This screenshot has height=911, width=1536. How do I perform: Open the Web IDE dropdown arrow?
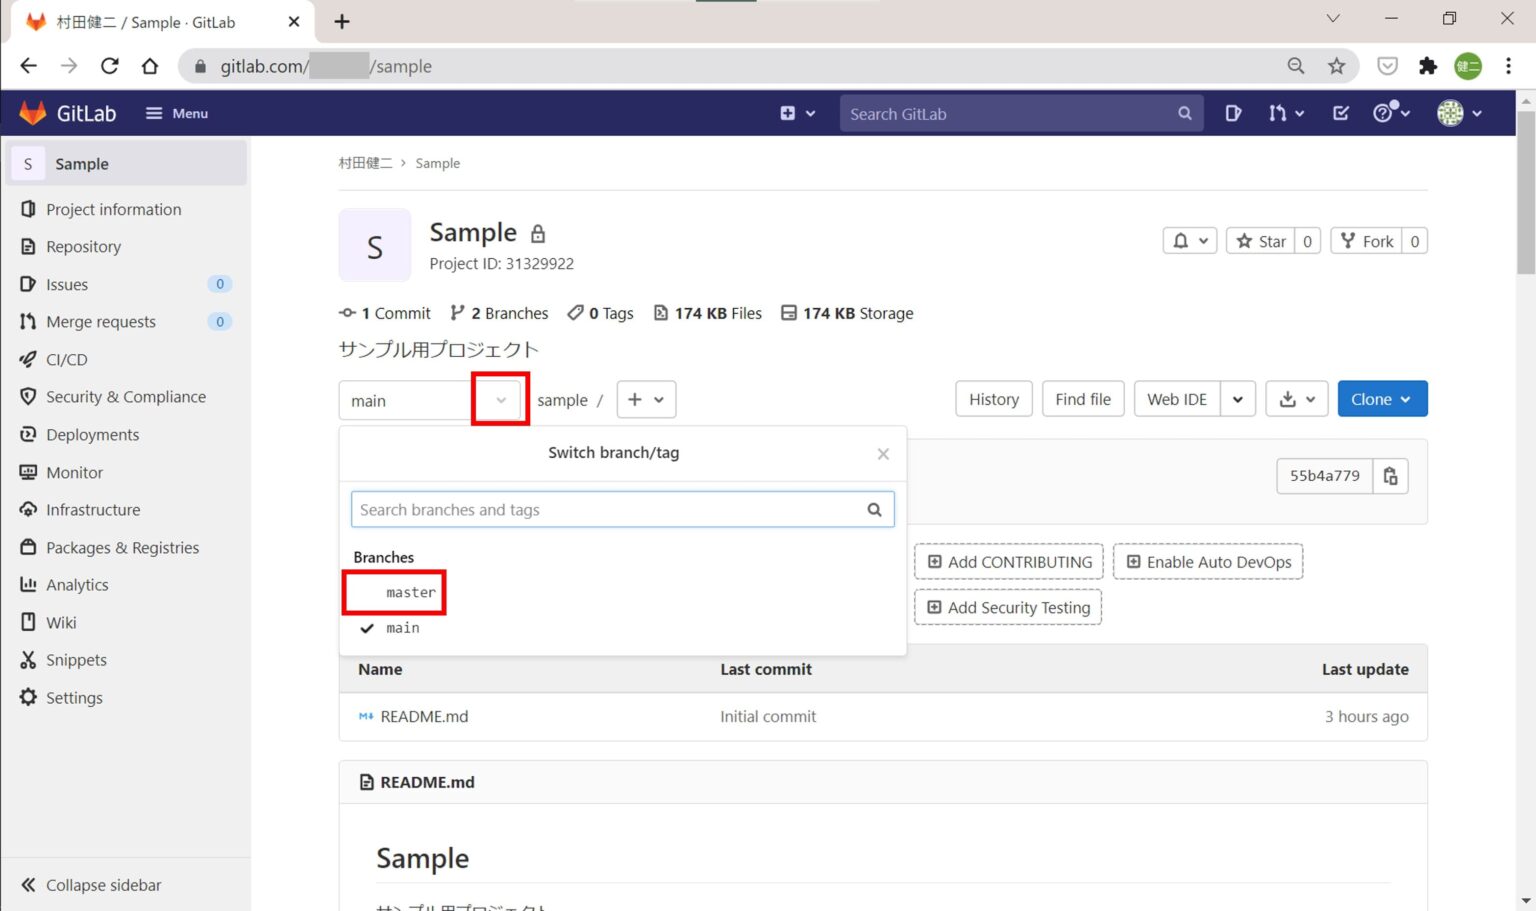pyautogui.click(x=1238, y=398)
